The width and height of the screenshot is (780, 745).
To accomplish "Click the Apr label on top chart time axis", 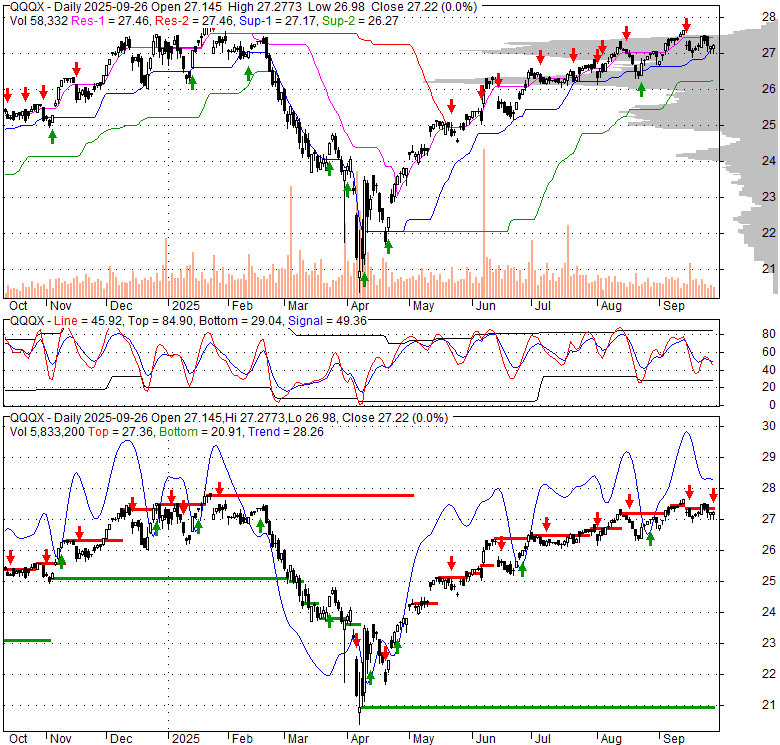I will (x=360, y=306).
